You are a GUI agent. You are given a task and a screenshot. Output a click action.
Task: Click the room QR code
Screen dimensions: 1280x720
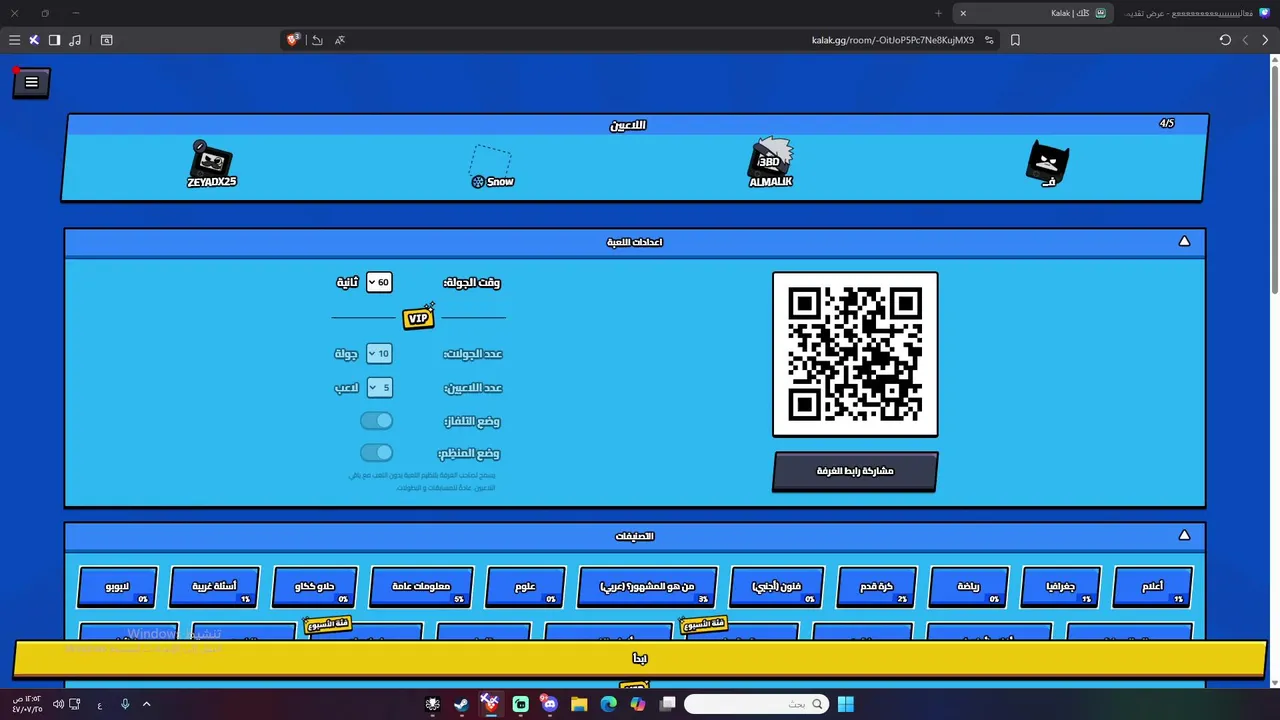tap(855, 354)
